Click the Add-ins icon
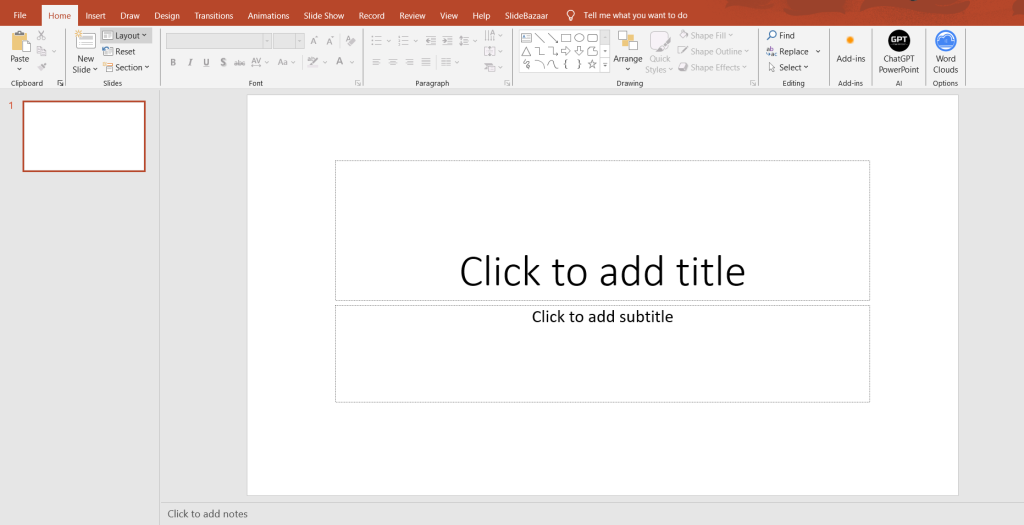Image resolution: width=1024 pixels, height=525 pixels. (850, 41)
